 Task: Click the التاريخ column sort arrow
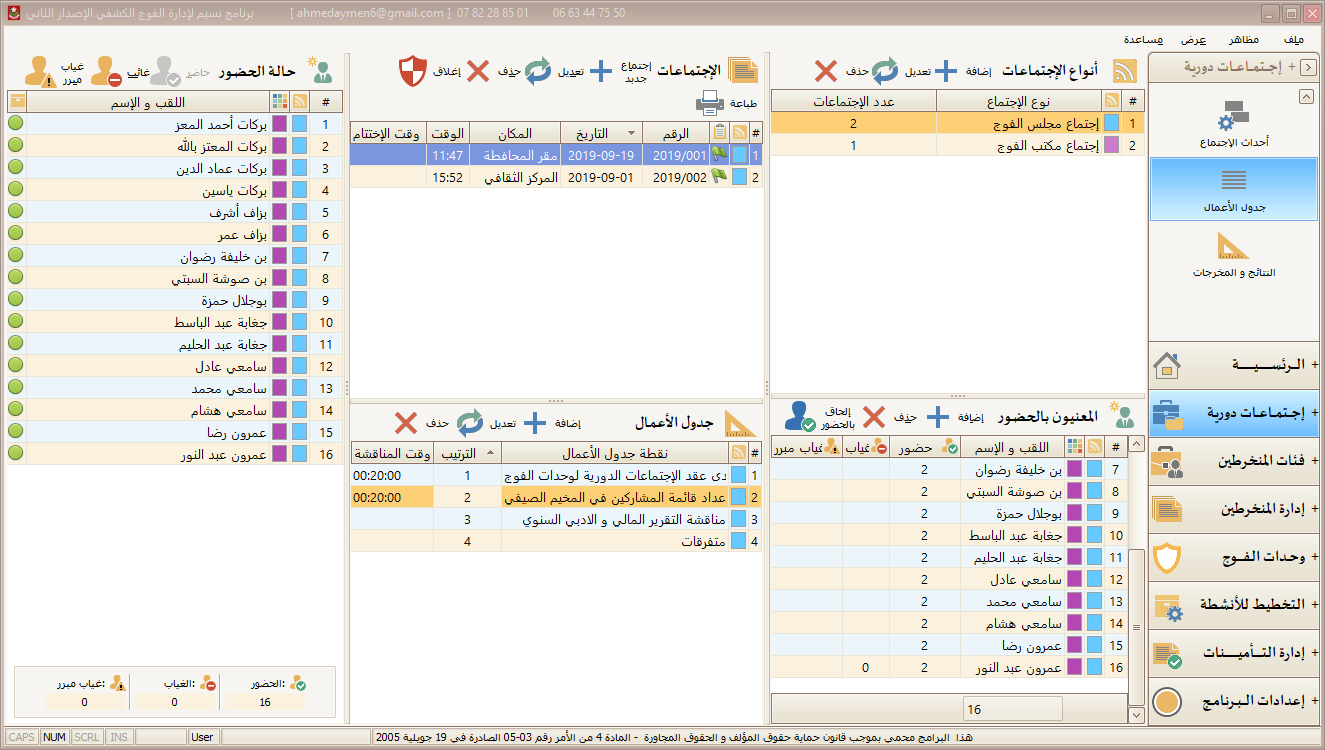pyautogui.click(x=631, y=133)
